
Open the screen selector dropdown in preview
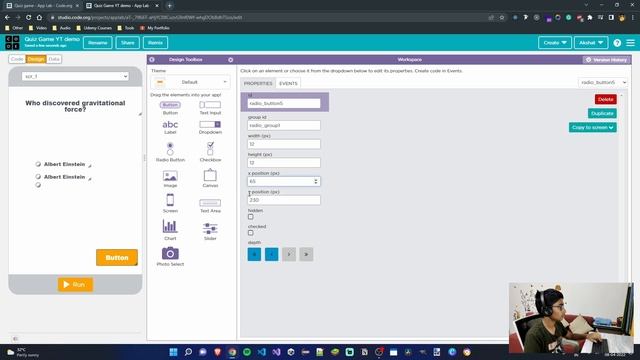pyautogui.click(x=75, y=76)
